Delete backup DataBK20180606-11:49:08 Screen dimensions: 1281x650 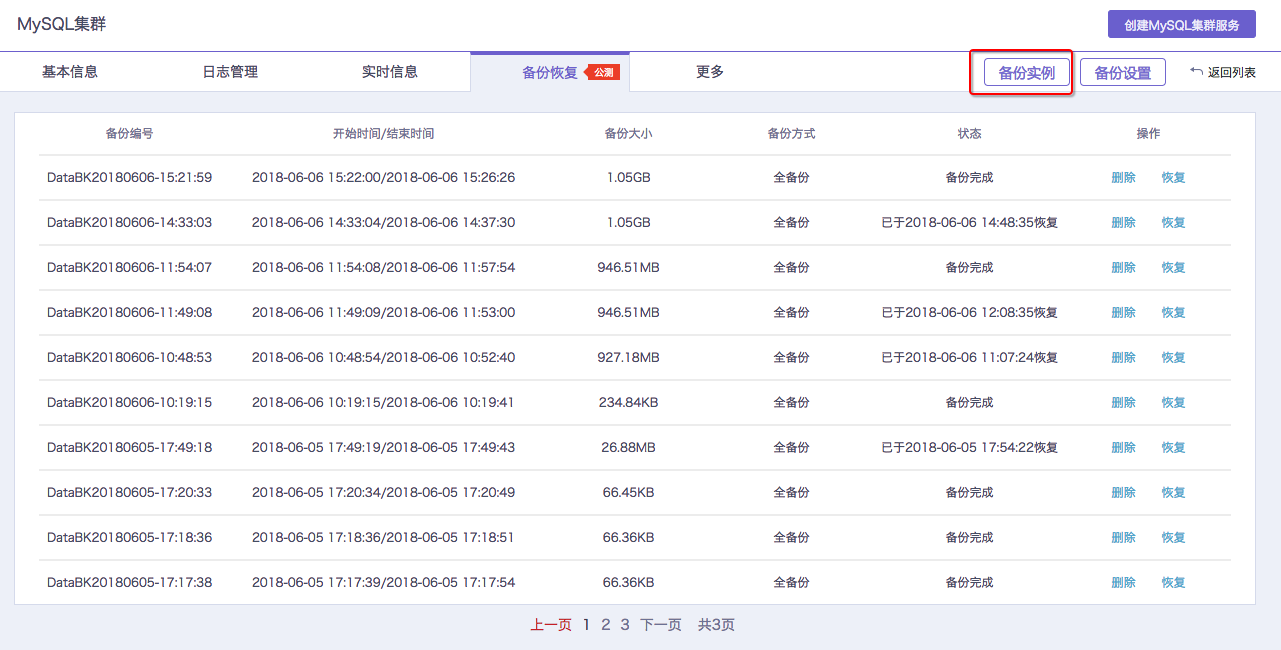click(x=1124, y=313)
